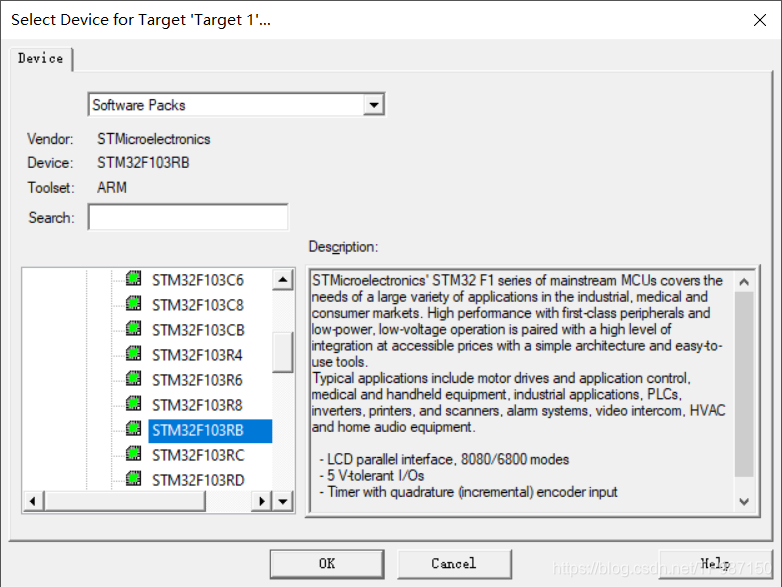This screenshot has height=587, width=782.
Task: Click the Toolset value ARM
Action: [112, 188]
